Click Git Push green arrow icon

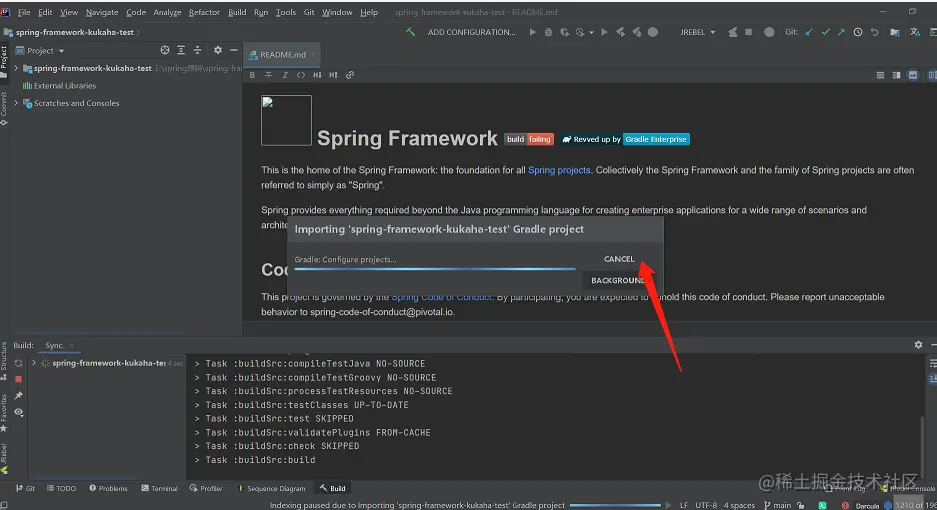click(x=841, y=32)
